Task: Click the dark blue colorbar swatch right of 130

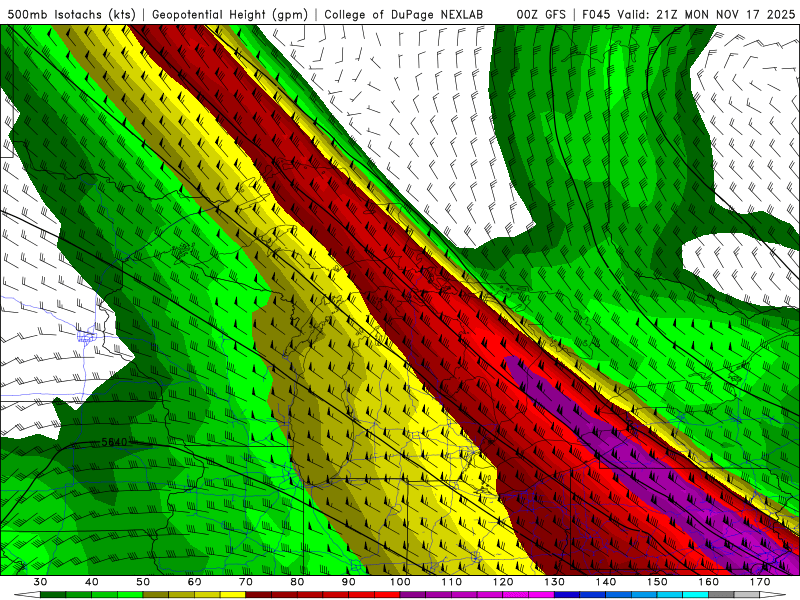Action: coord(567,595)
